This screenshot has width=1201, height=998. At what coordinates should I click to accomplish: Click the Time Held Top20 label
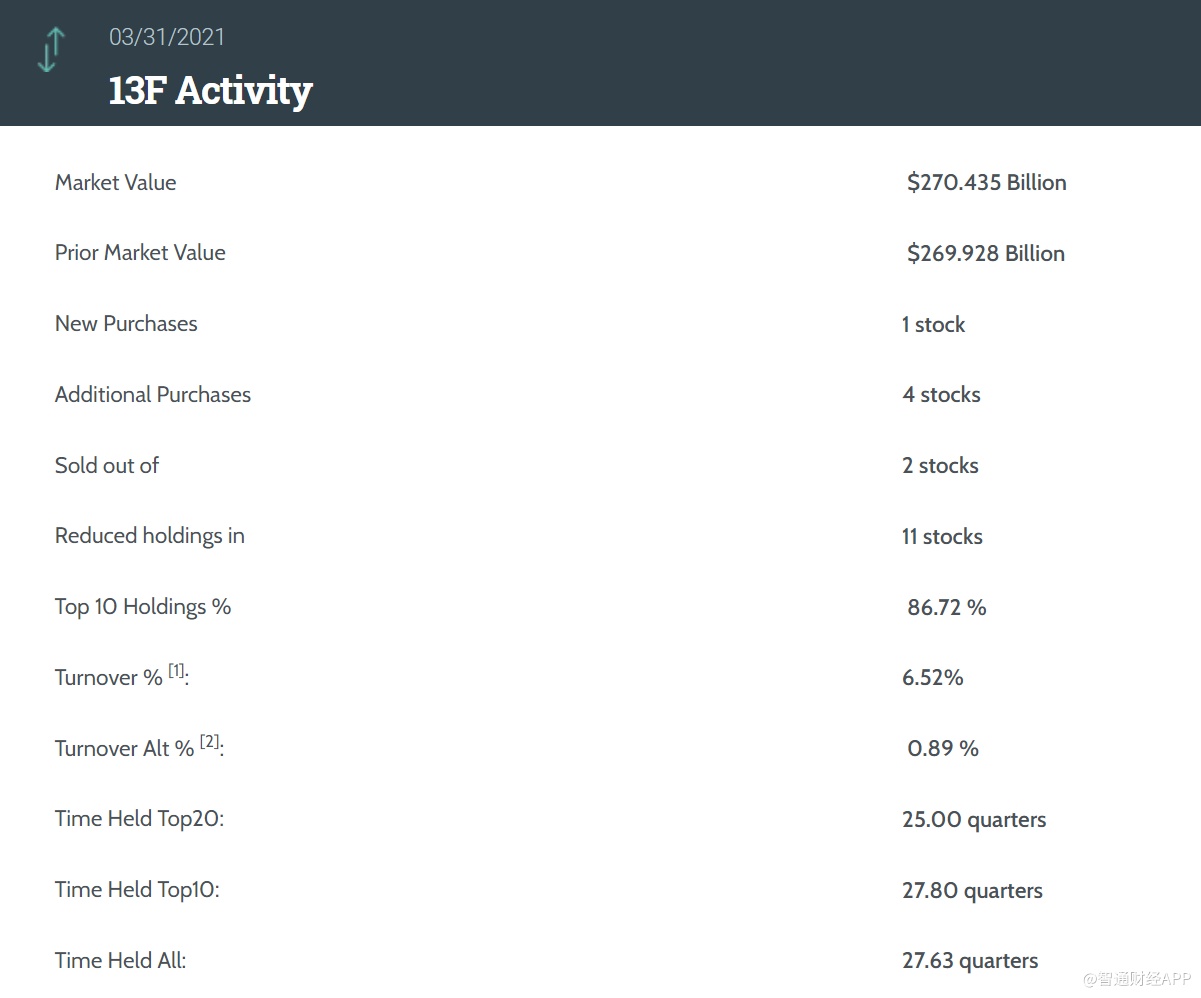[x=139, y=819]
